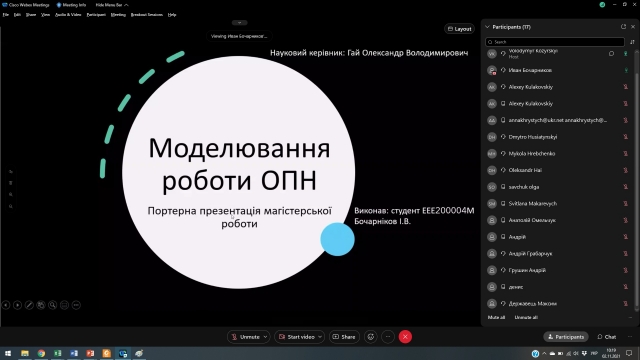This screenshot has height=360, width=640.
Task: Click the more options icon in viewer toolbar
Action: (76, 305)
